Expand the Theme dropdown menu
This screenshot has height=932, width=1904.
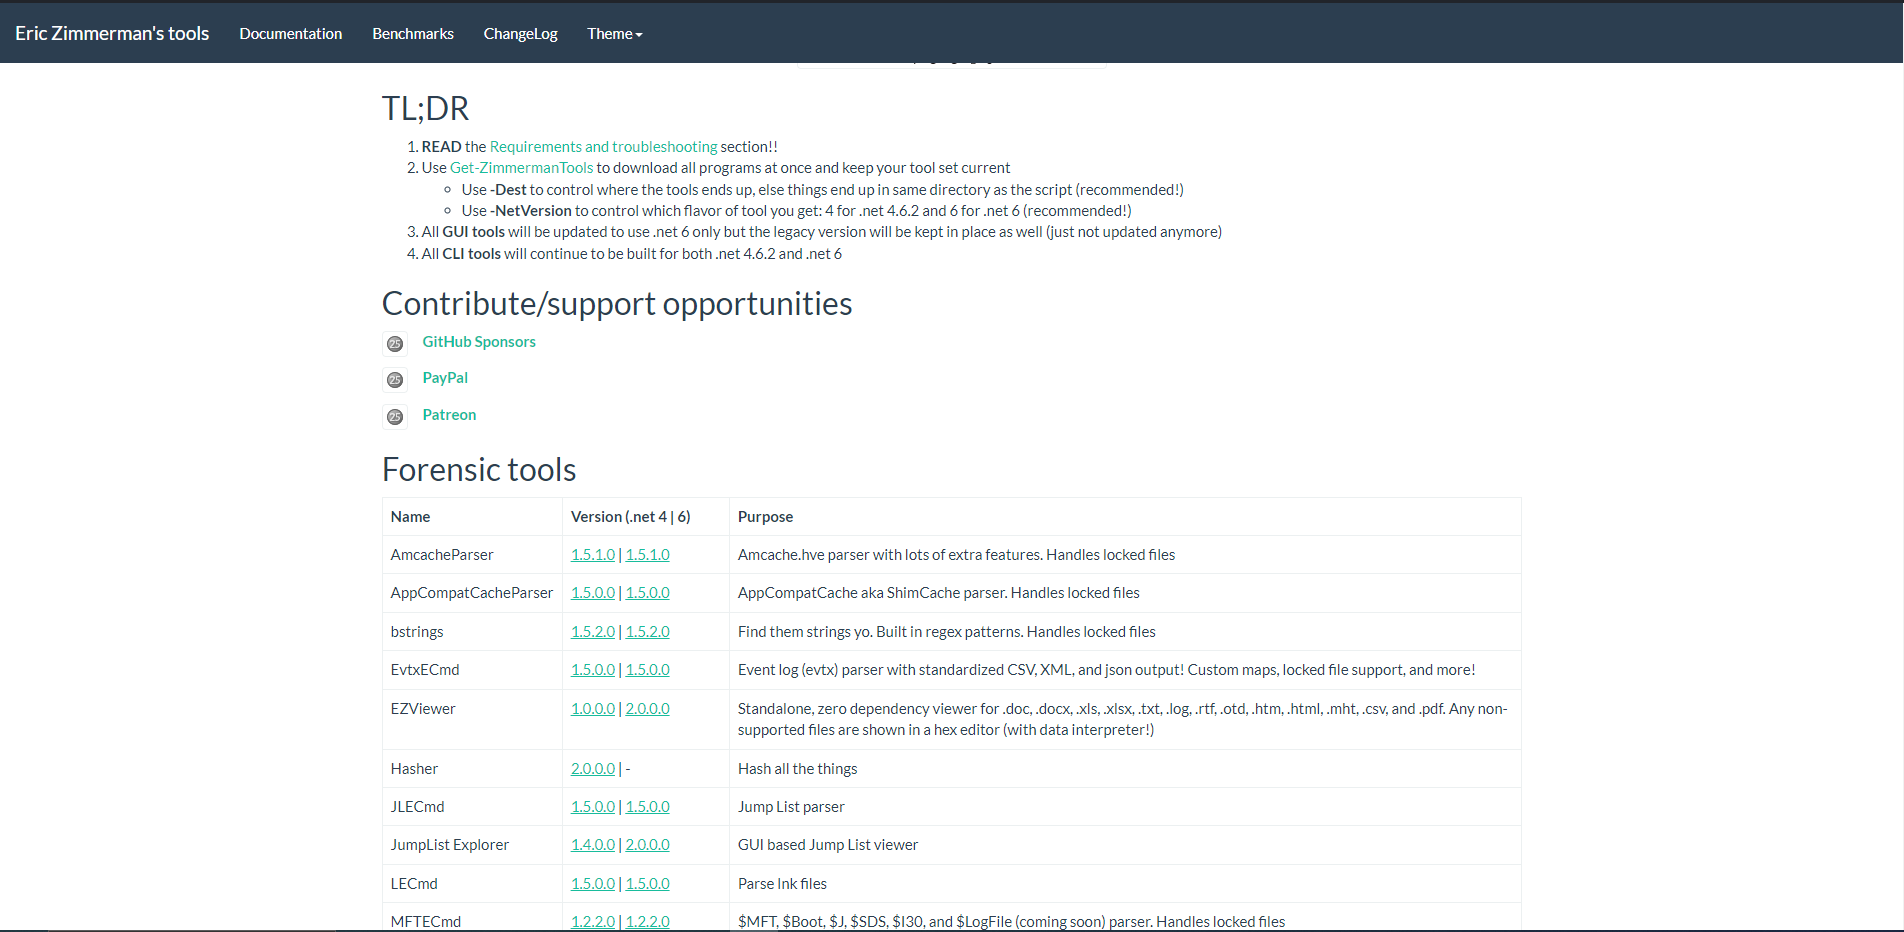614,34
